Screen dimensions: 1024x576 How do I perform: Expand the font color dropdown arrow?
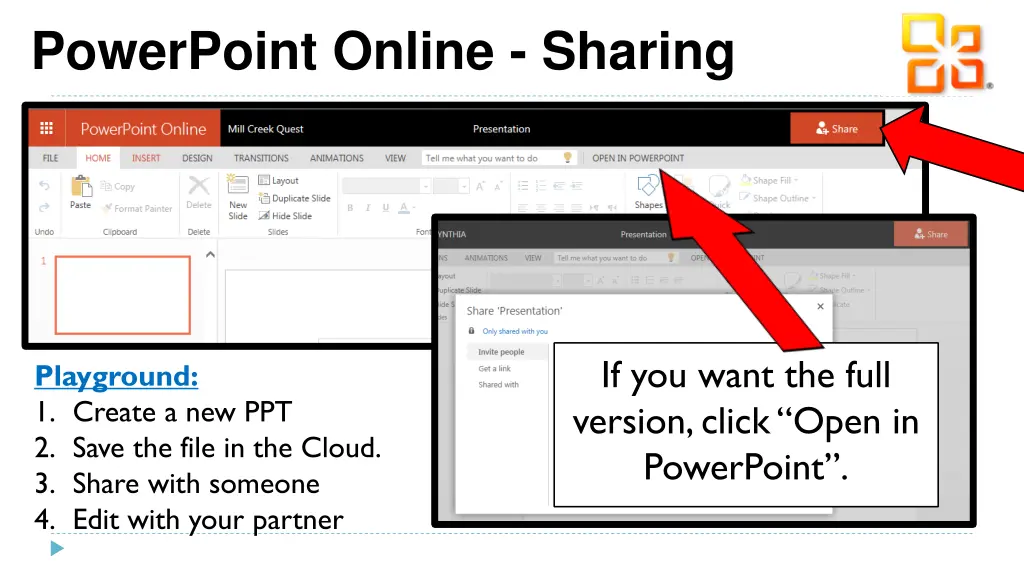point(414,208)
